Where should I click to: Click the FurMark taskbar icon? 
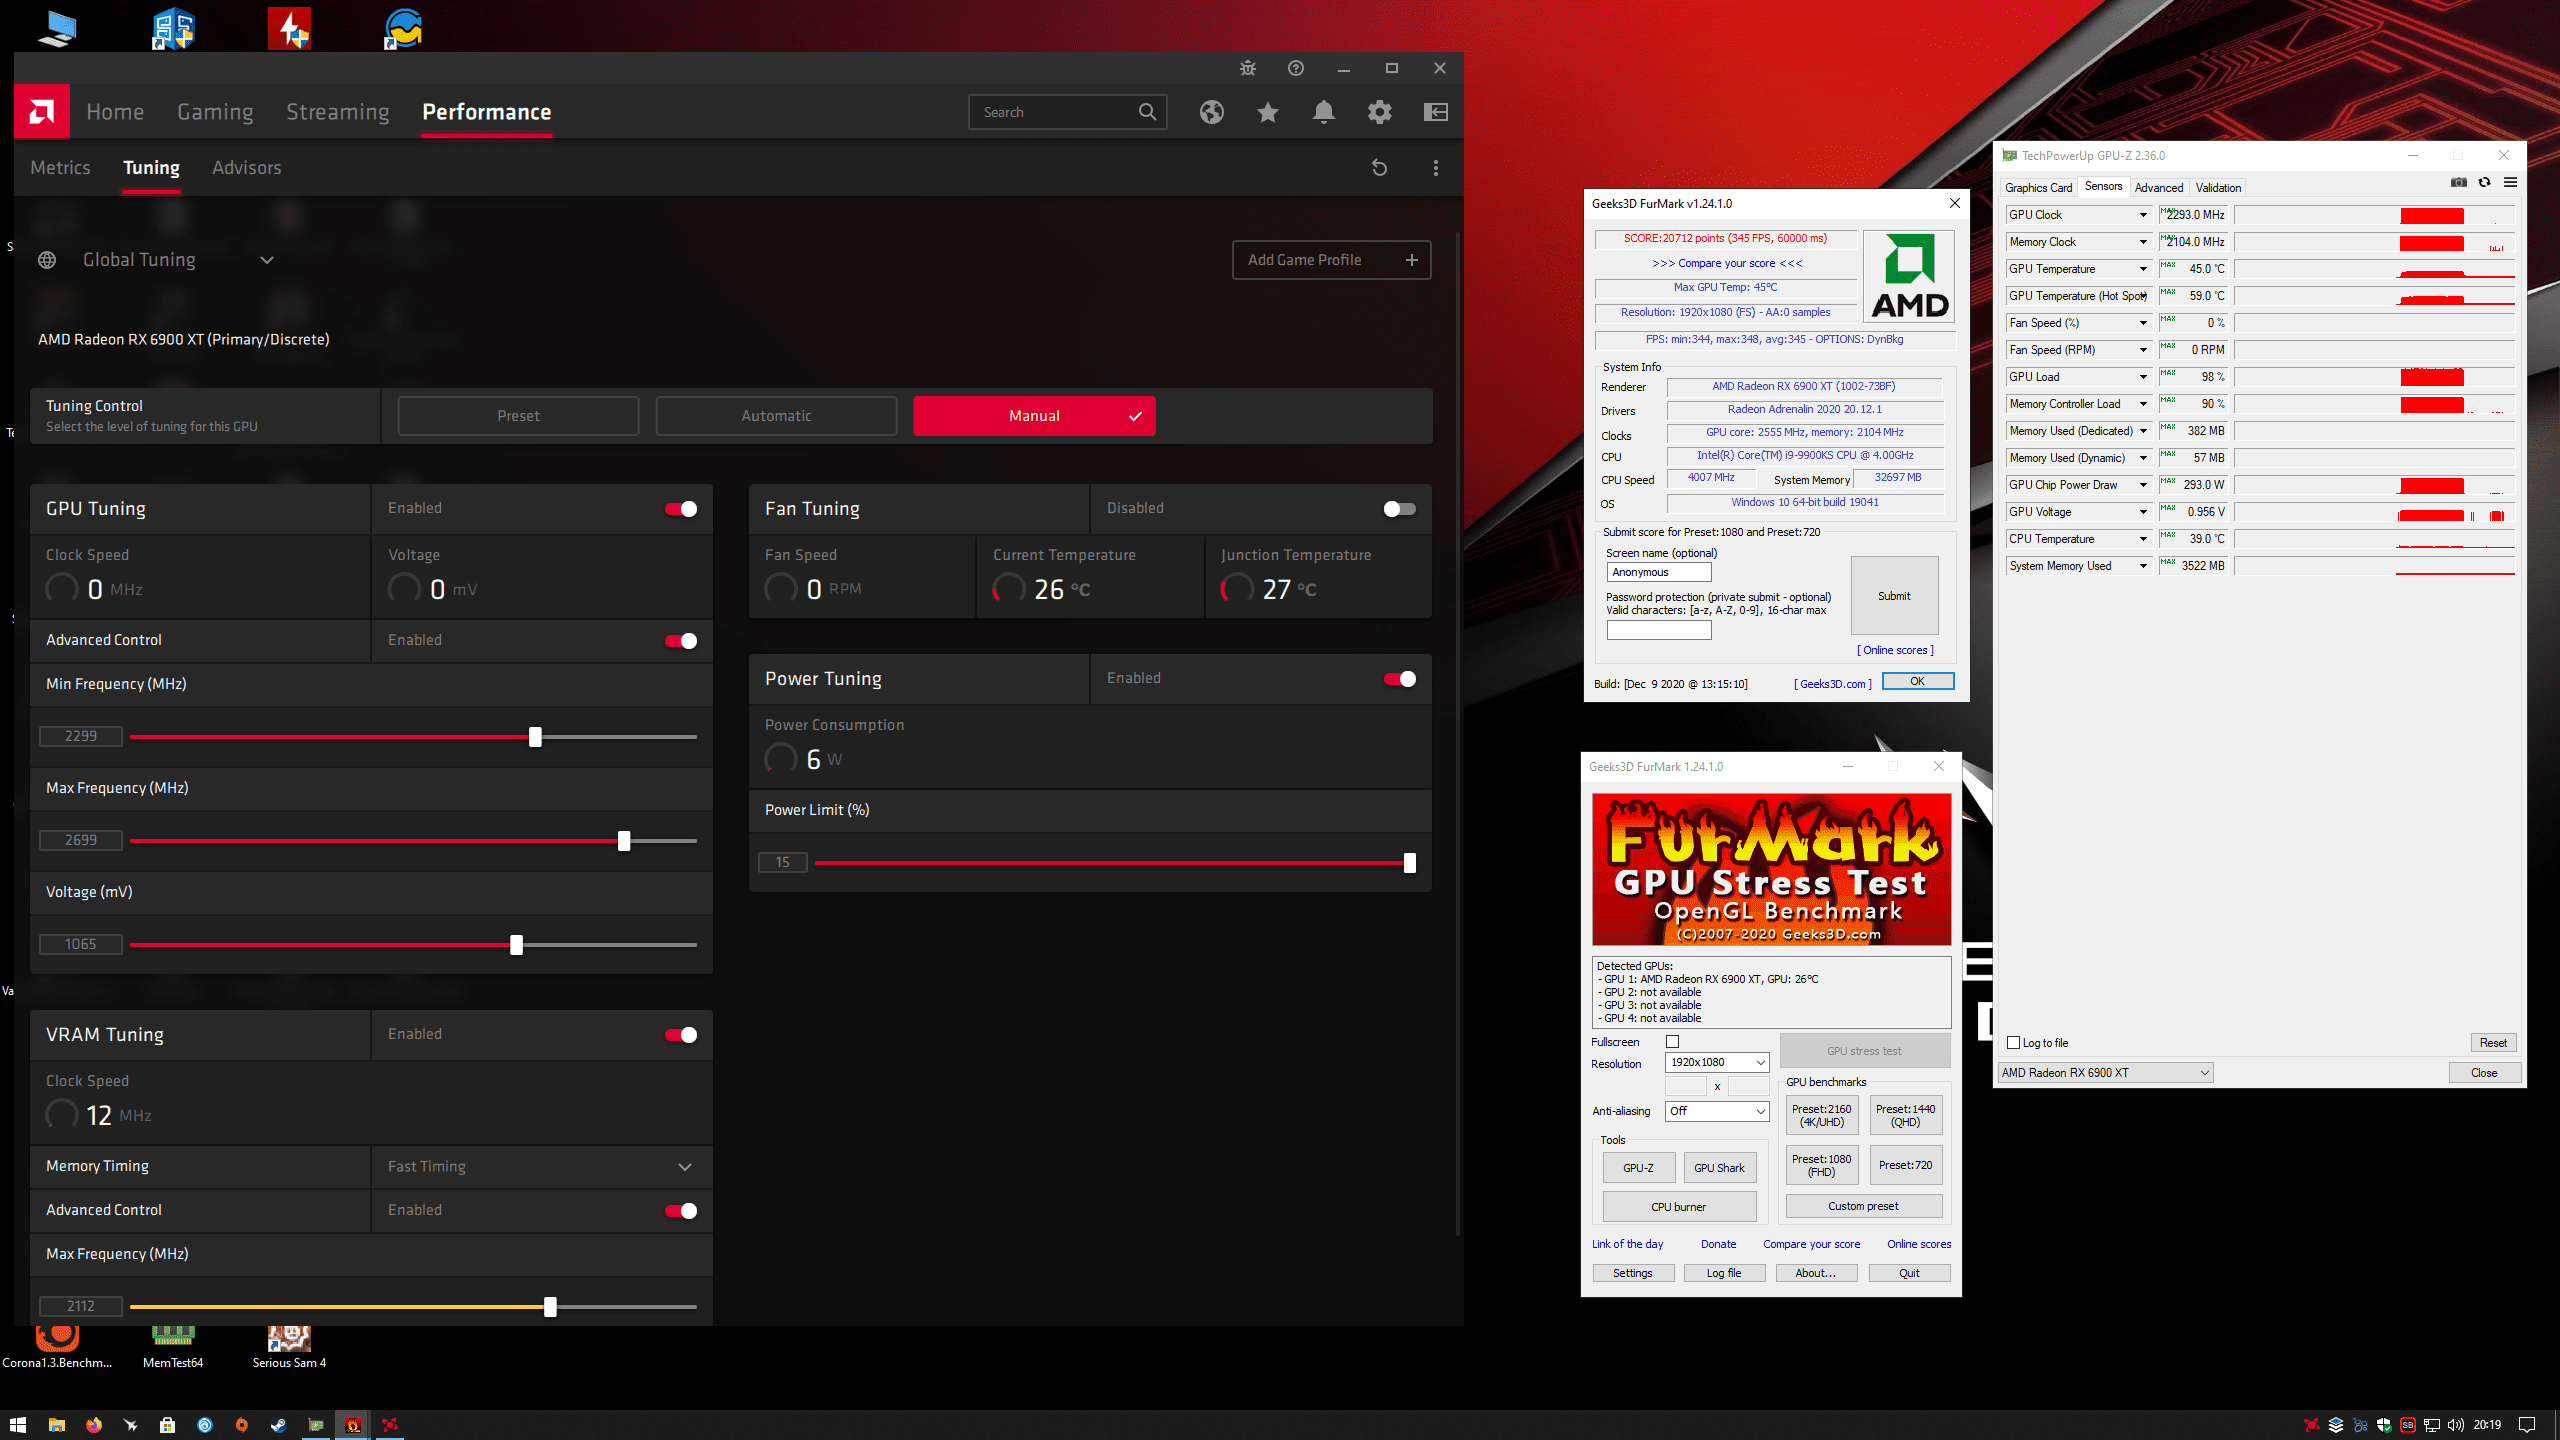(x=353, y=1425)
